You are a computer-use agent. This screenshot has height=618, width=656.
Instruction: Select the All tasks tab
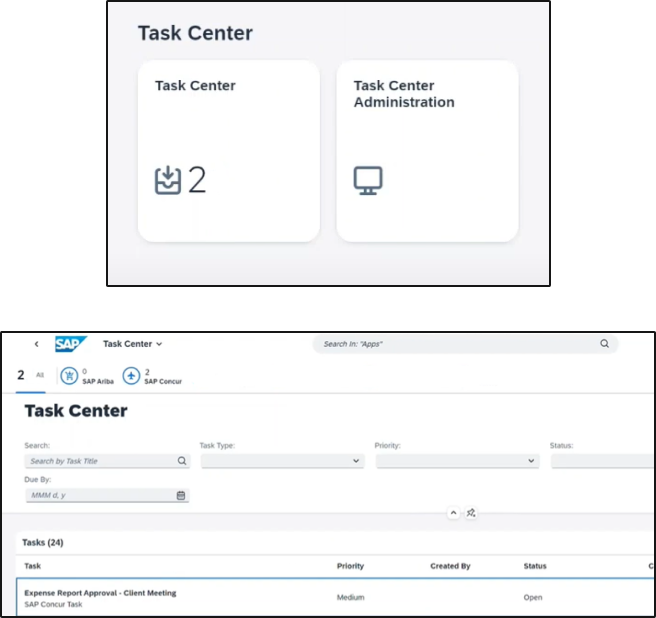pos(31,375)
